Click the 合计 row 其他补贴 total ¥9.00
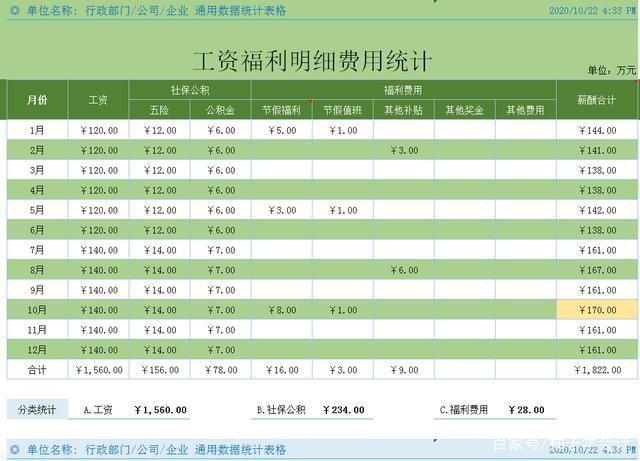The image size is (640, 461). [404, 370]
